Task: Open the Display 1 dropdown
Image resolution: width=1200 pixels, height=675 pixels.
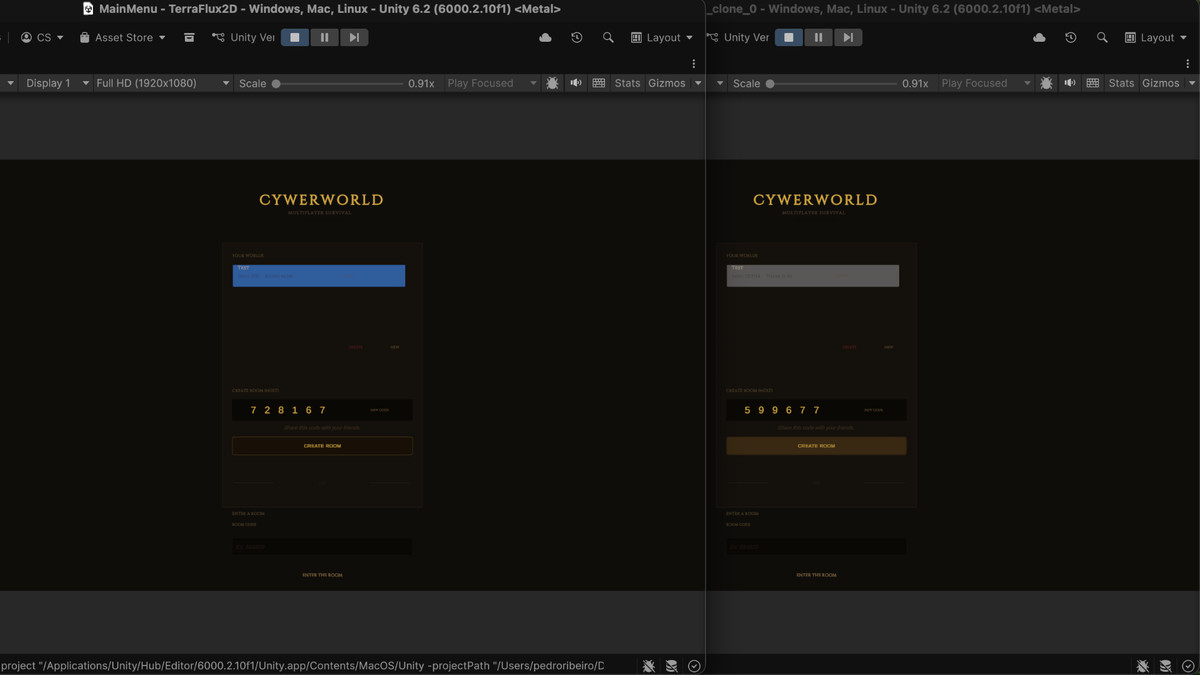Action: [x=56, y=83]
